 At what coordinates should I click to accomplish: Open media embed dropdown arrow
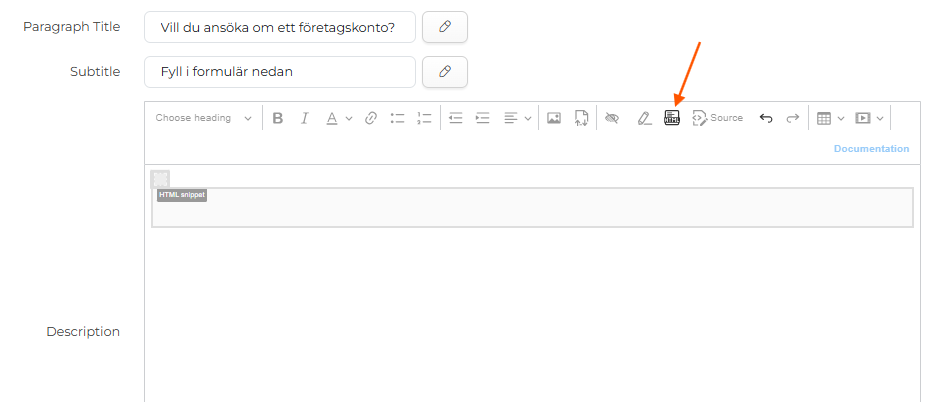[x=880, y=118]
